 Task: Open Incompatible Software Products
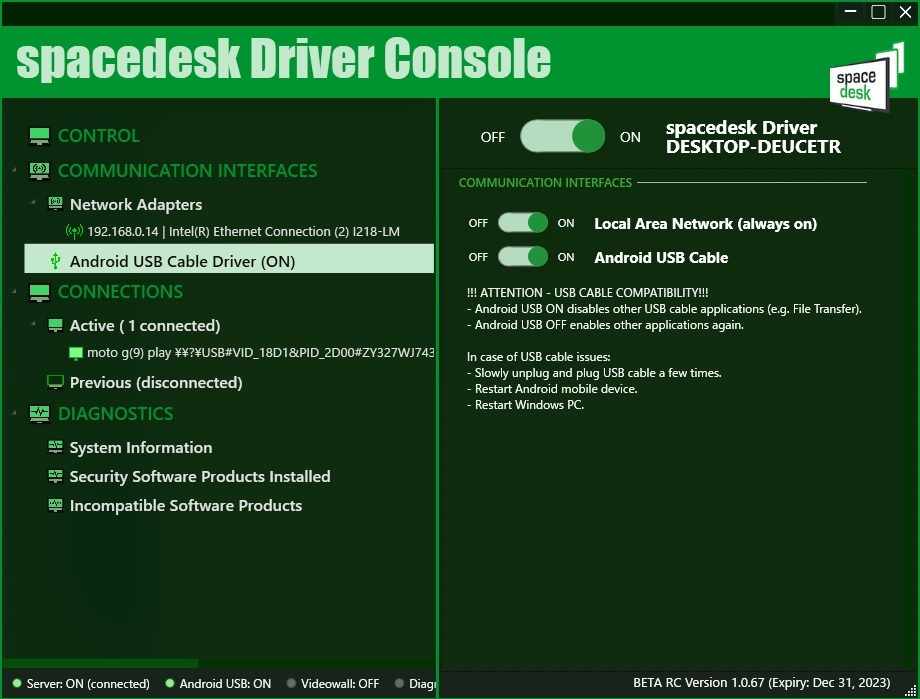pyautogui.click(x=186, y=506)
